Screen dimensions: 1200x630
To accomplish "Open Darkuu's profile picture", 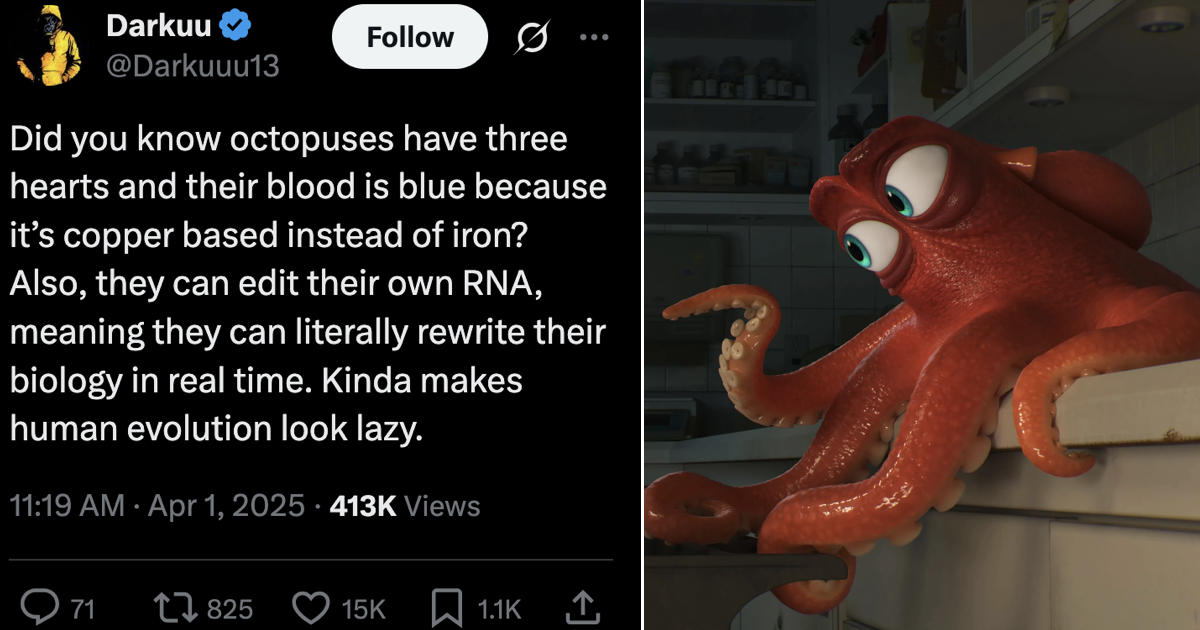I will (48, 44).
